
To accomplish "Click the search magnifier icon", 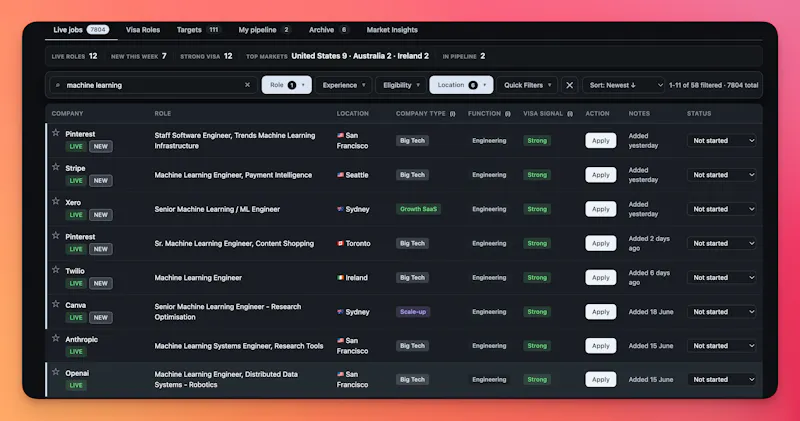I will click(58, 85).
